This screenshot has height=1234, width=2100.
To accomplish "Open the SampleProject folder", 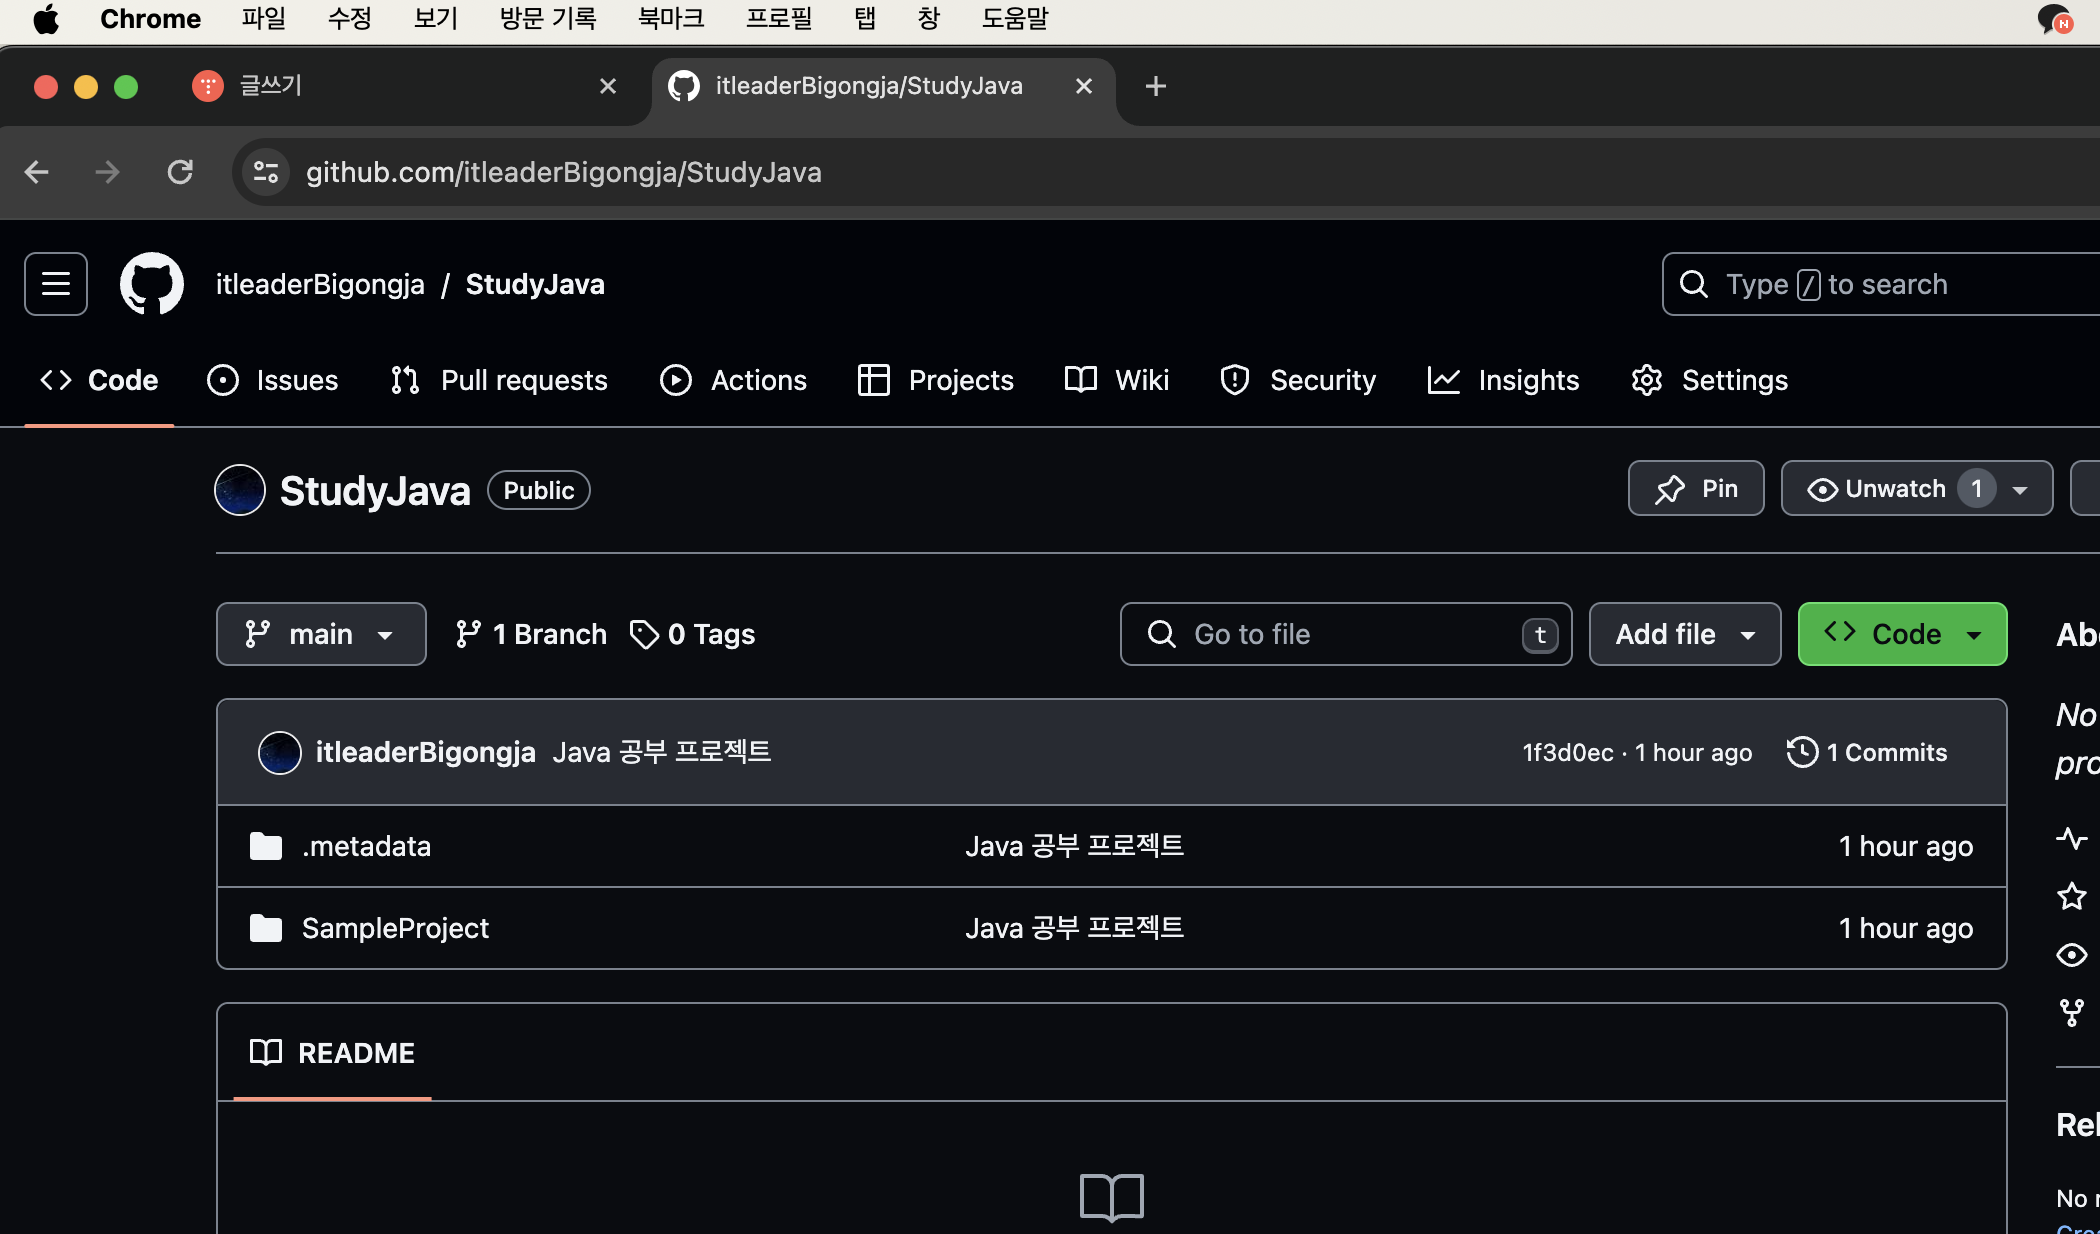I will pyautogui.click(x=395, y=928).
